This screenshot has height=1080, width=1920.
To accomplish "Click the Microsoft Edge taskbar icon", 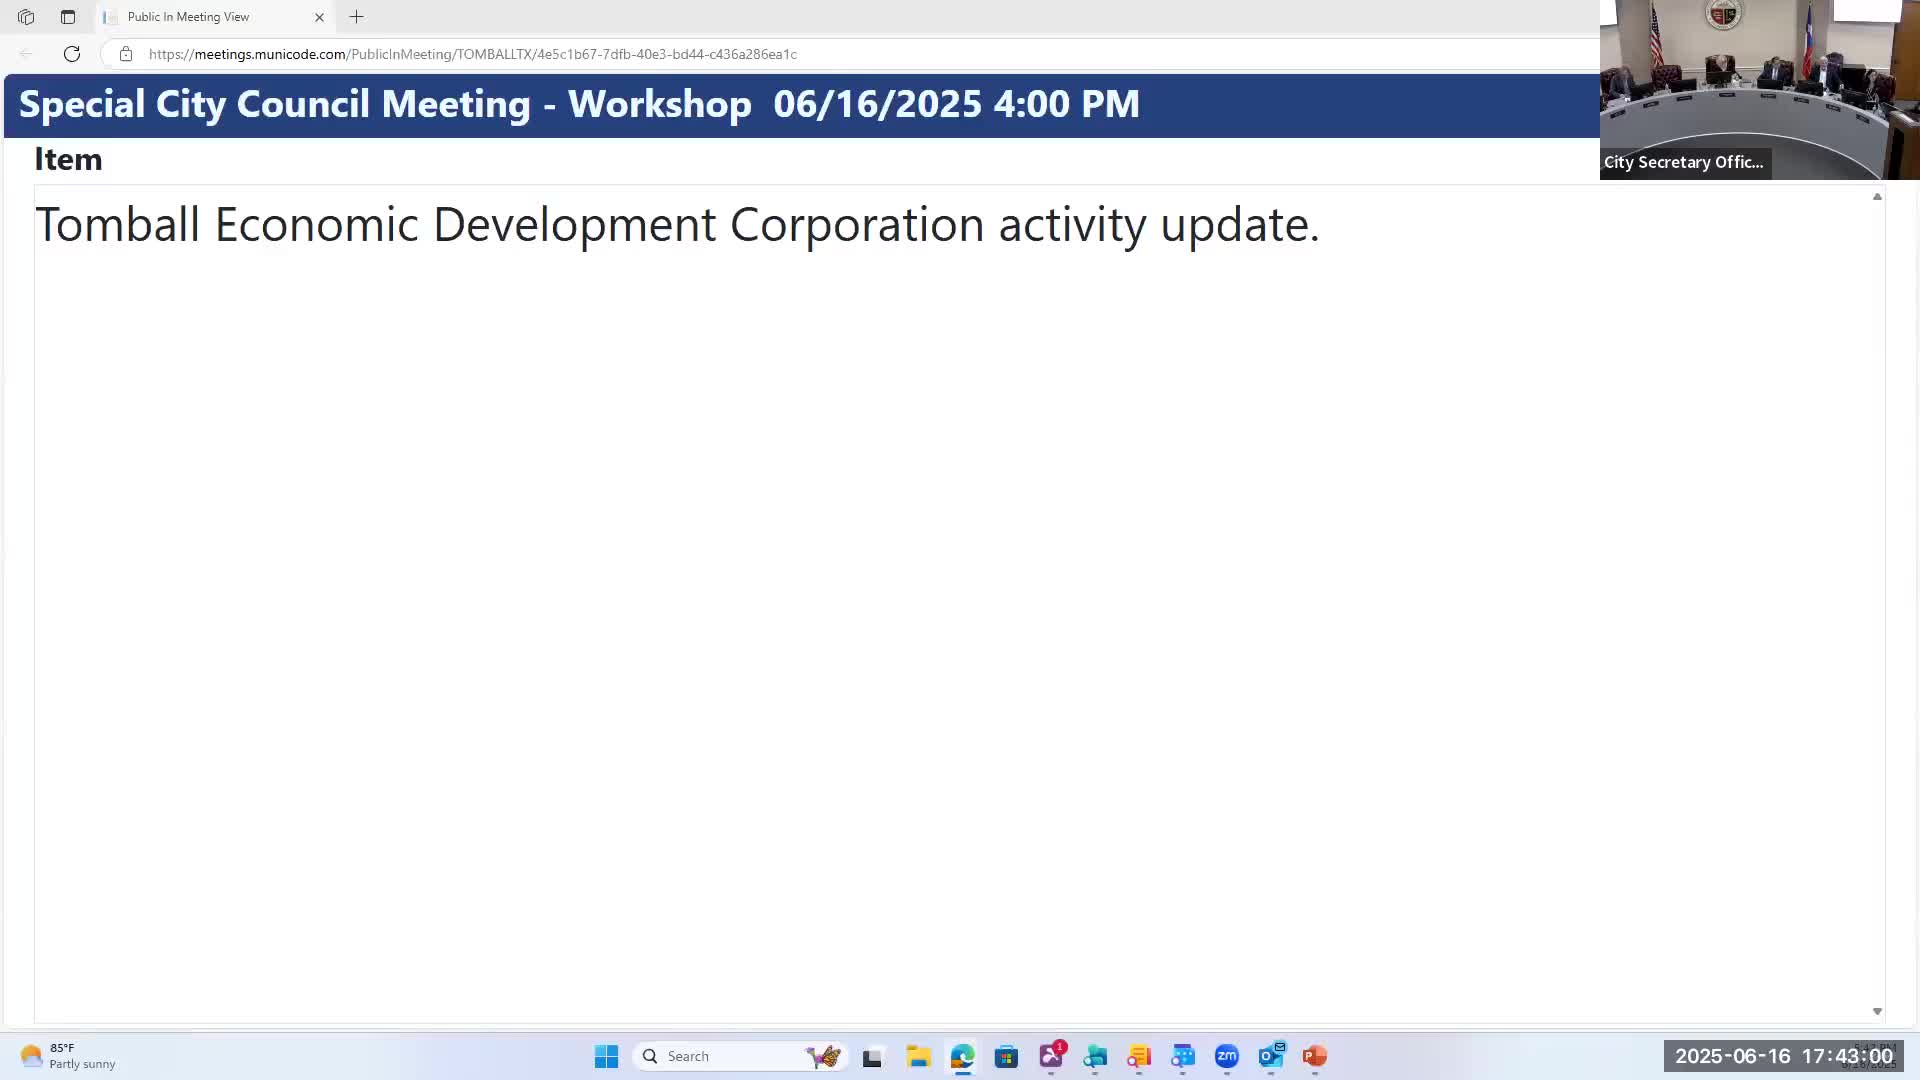I will 962,1056.
